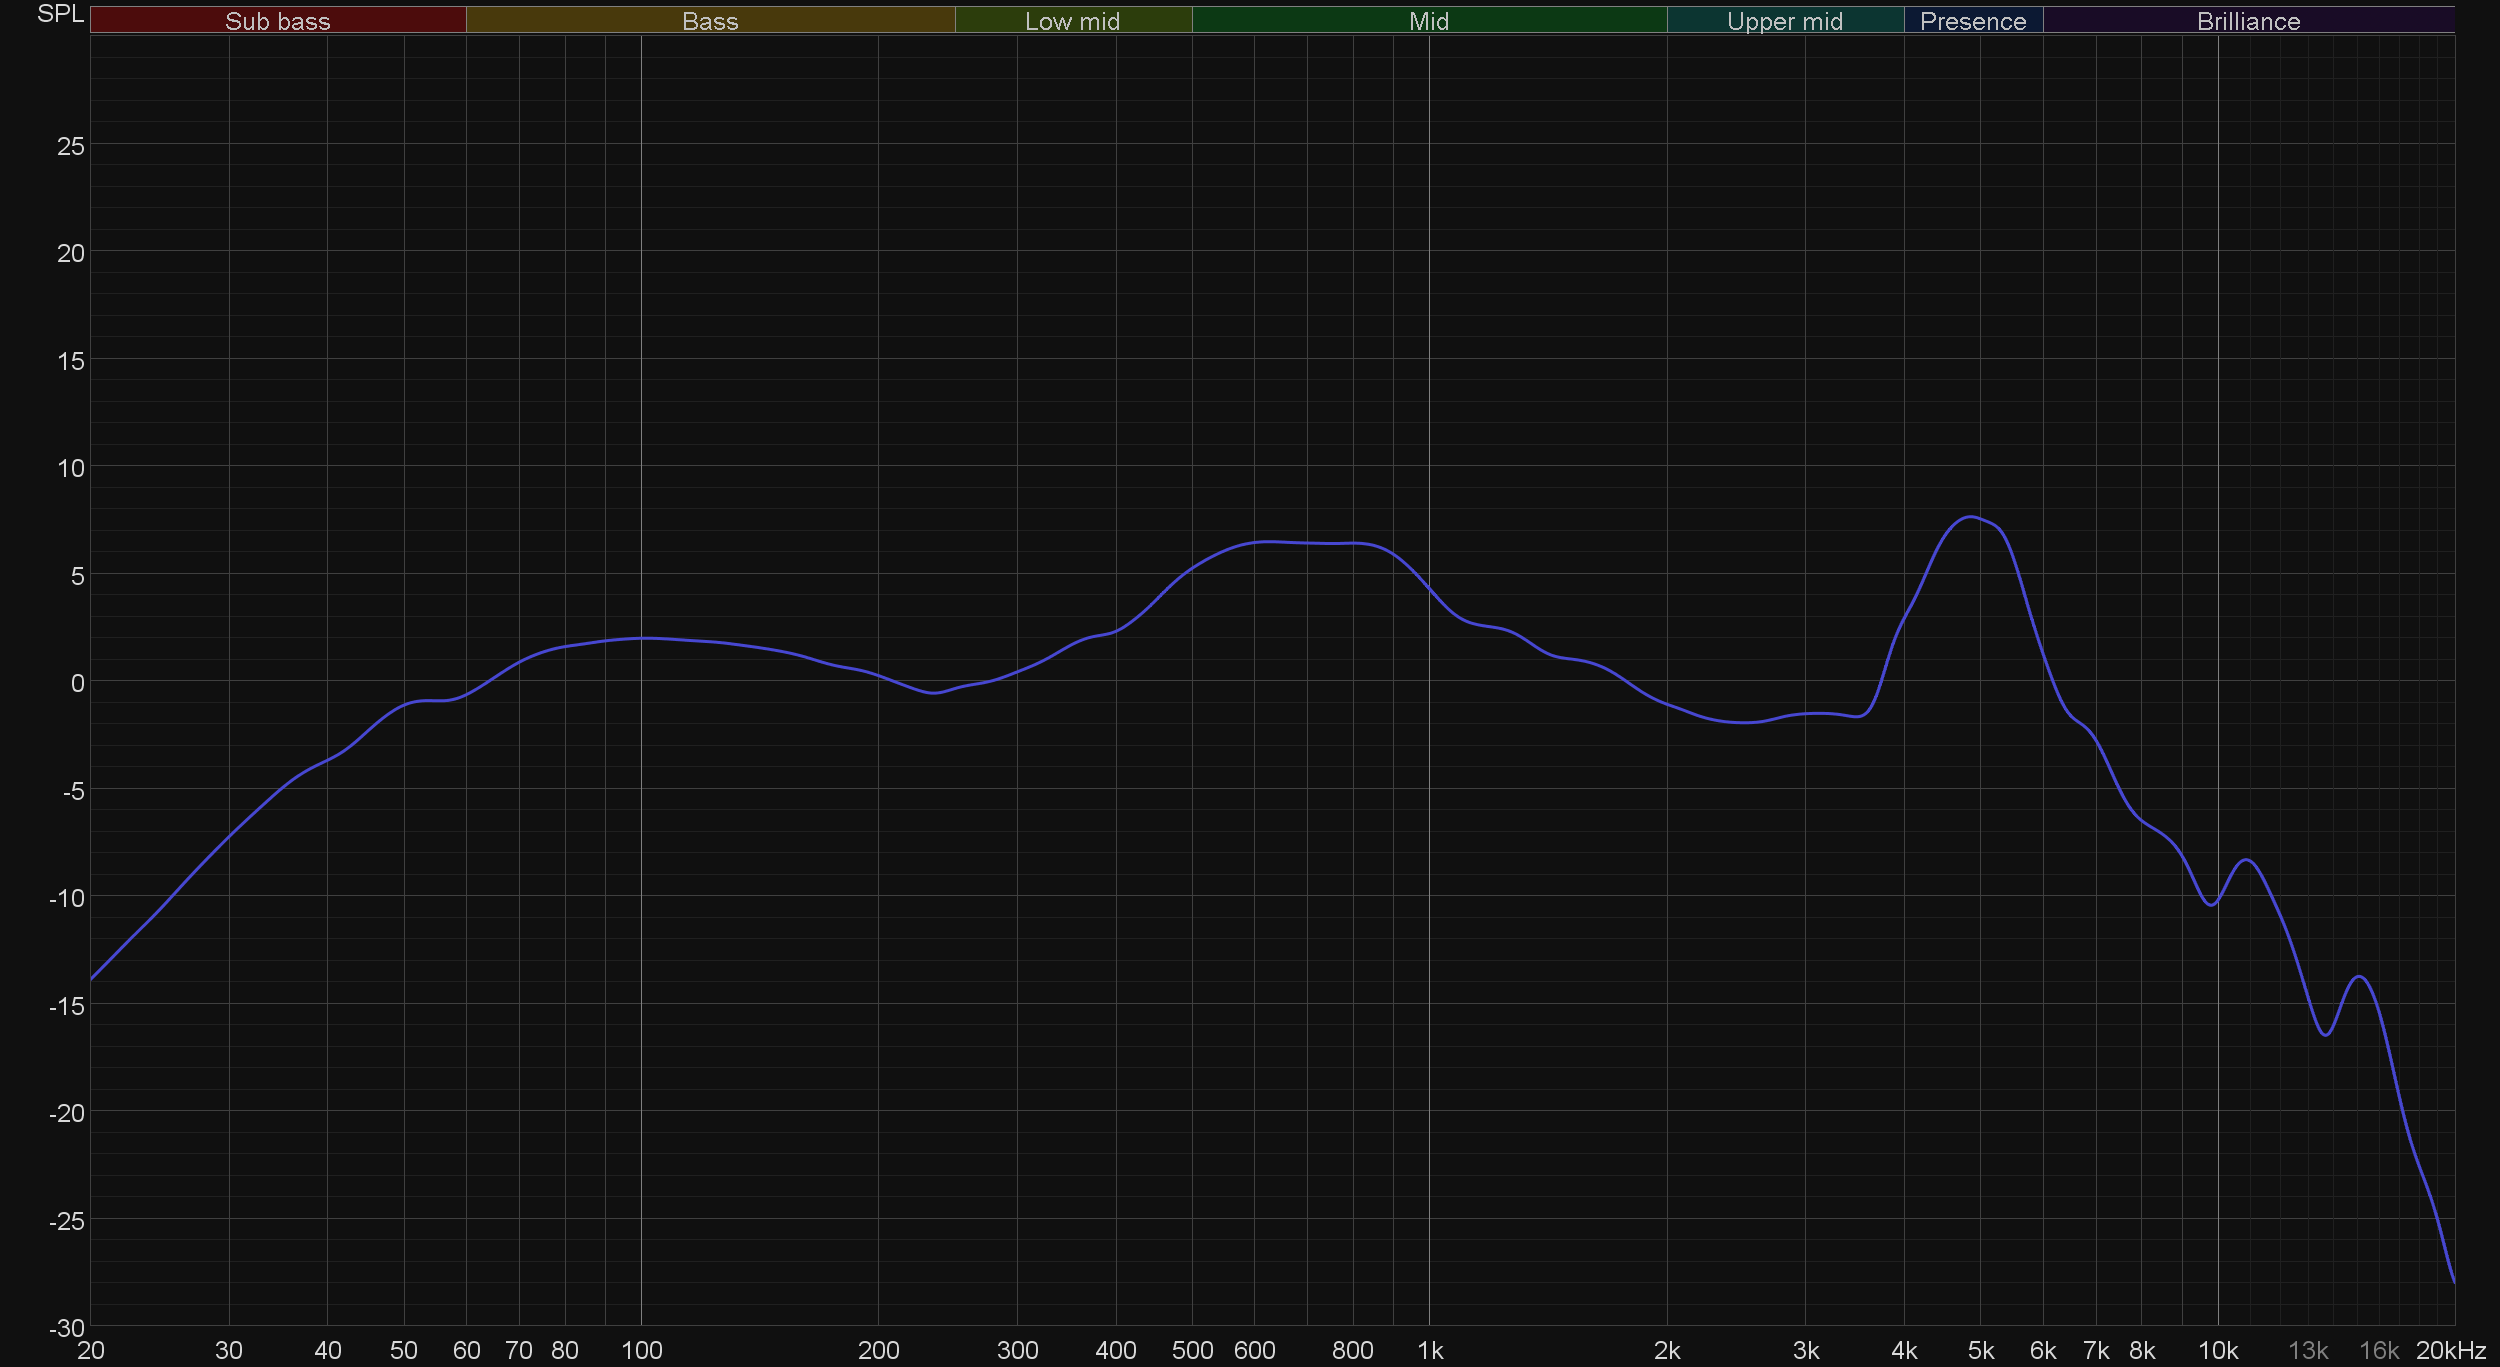Select the Mid band header
This screenshot has width=2500, height=1367.
[1428, 21]
